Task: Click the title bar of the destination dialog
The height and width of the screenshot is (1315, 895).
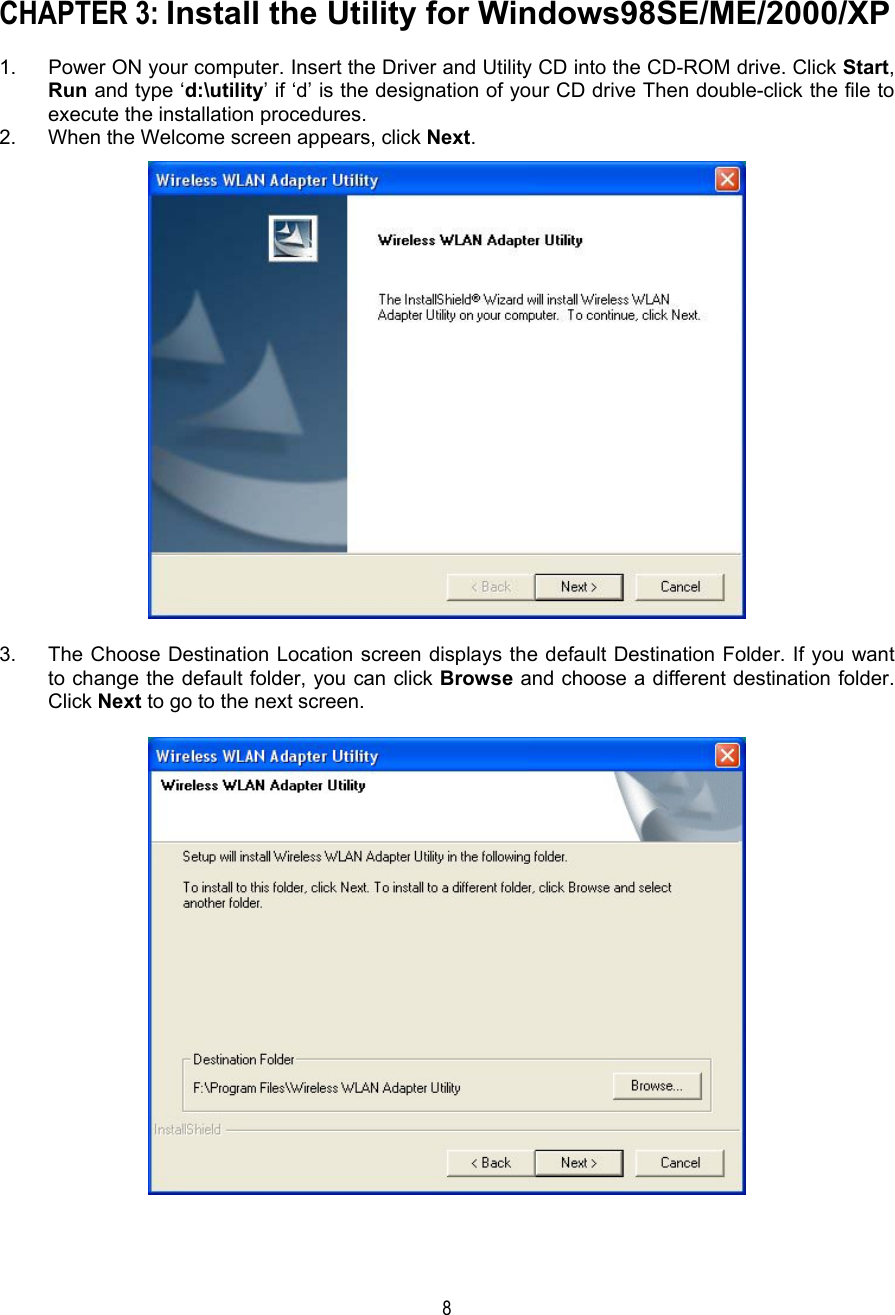Action: click(432, 756)
